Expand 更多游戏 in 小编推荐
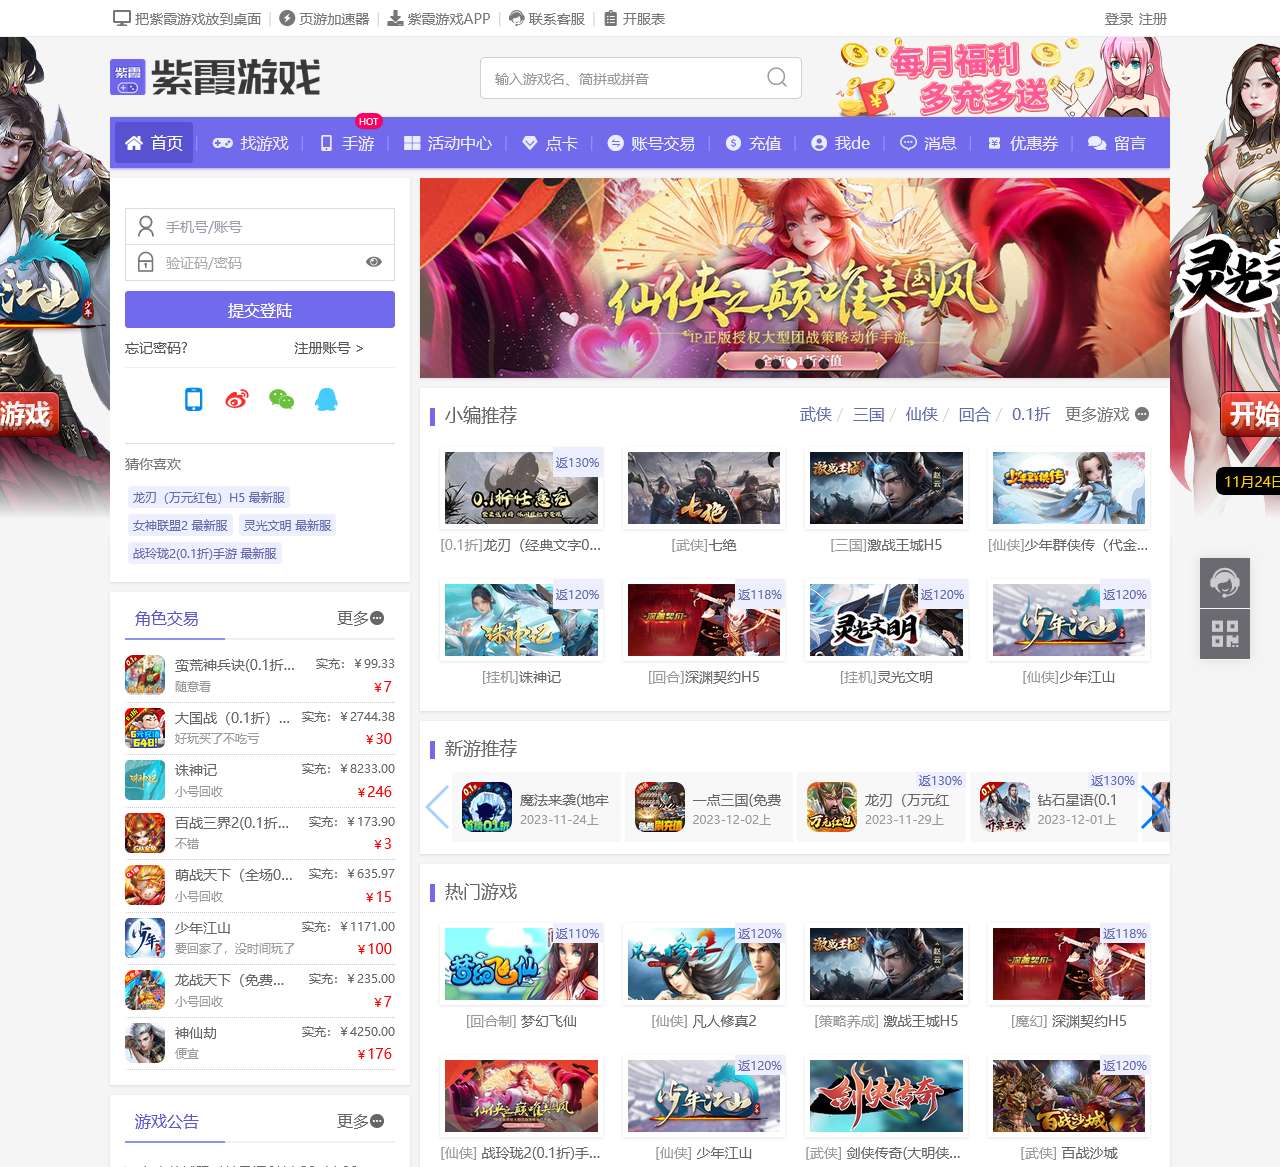The image size is (1280, 1167). click(1107, 414)
